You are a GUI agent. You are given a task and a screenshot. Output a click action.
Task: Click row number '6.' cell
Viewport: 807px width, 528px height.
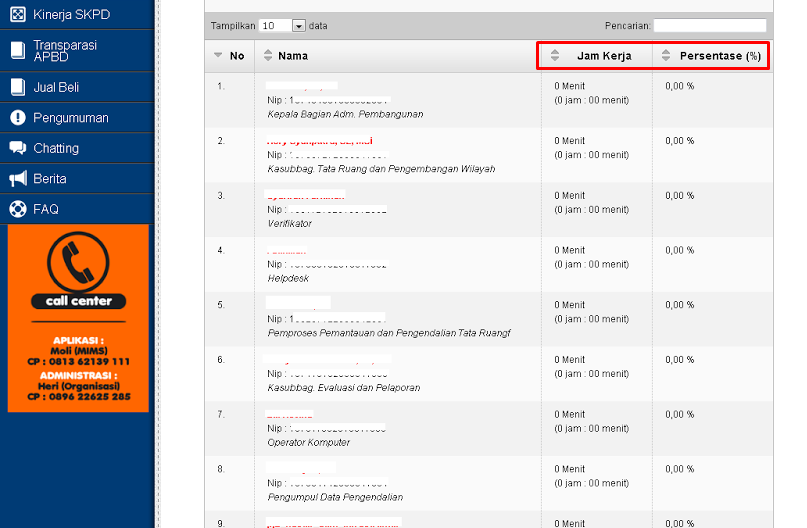(221, 360)
